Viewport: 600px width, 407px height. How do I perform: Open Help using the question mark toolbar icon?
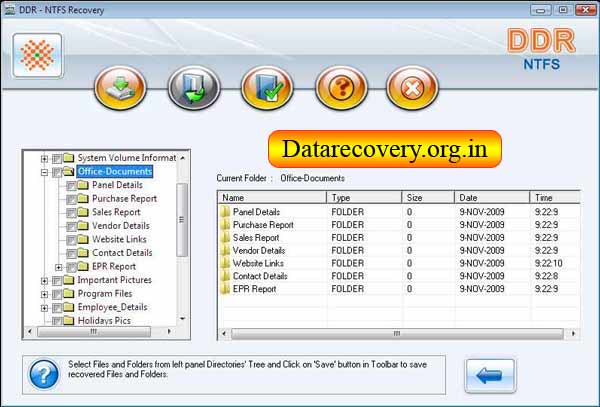[341, 88]
